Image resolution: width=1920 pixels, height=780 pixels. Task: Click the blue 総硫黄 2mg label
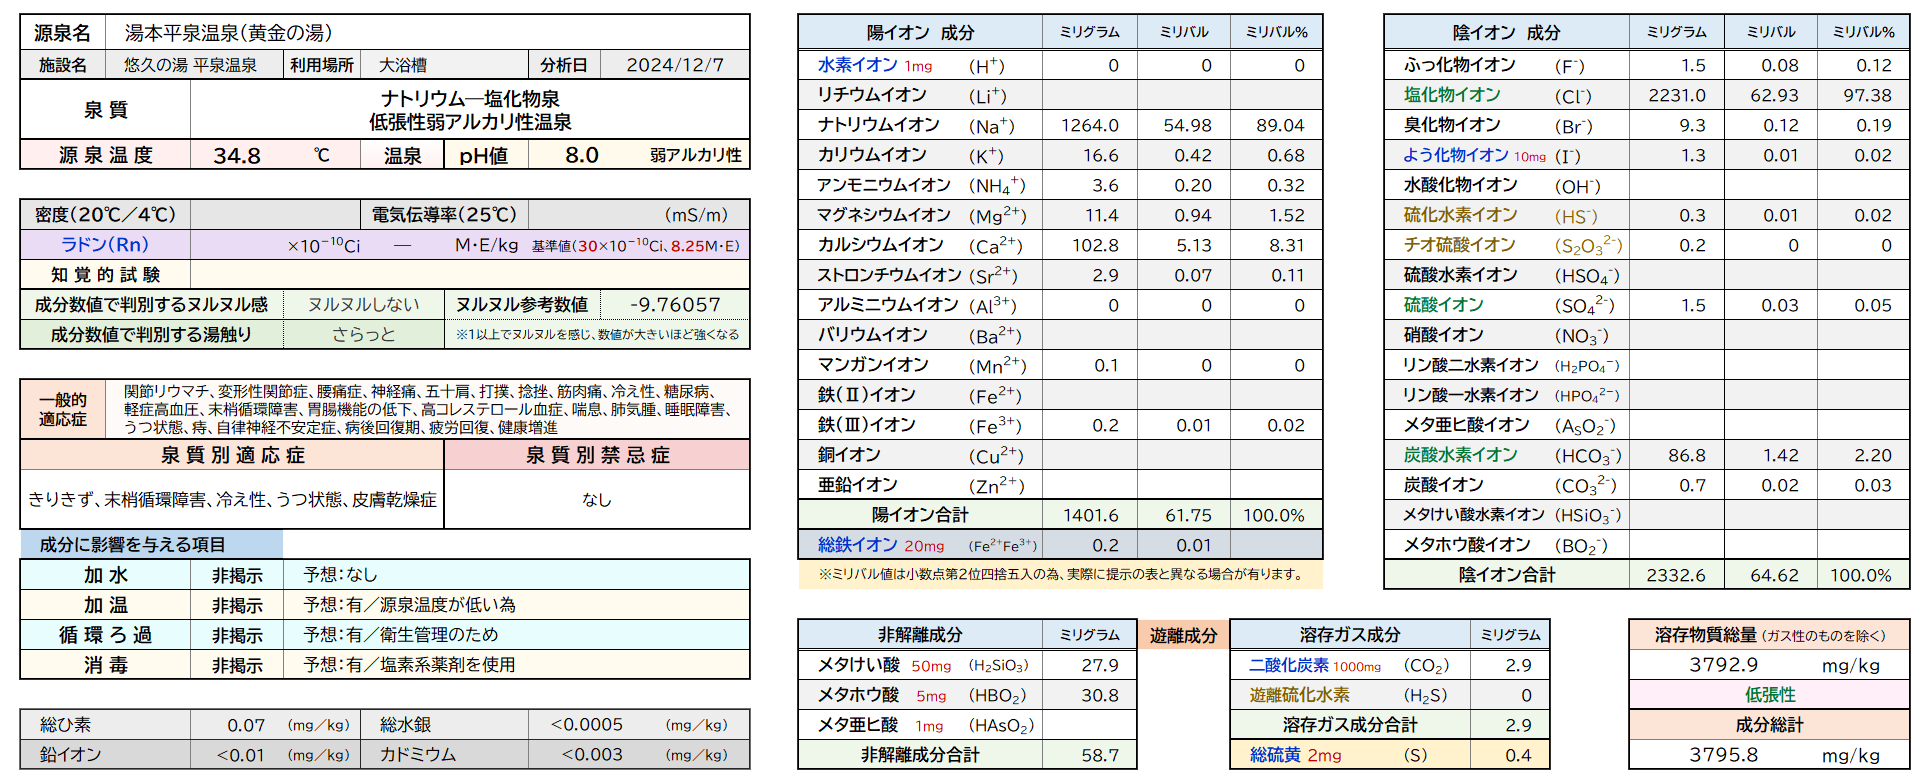coord(1295,755)
